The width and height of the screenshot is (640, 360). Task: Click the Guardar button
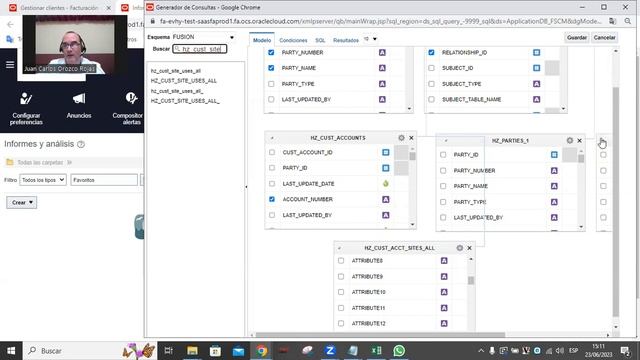pos(577,38)
